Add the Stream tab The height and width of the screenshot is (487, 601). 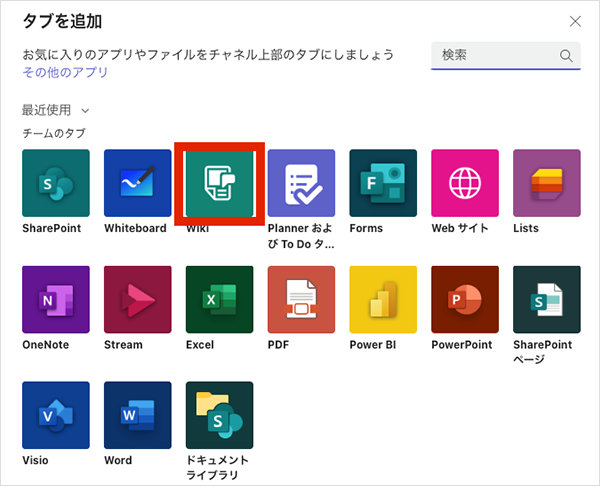138,300
